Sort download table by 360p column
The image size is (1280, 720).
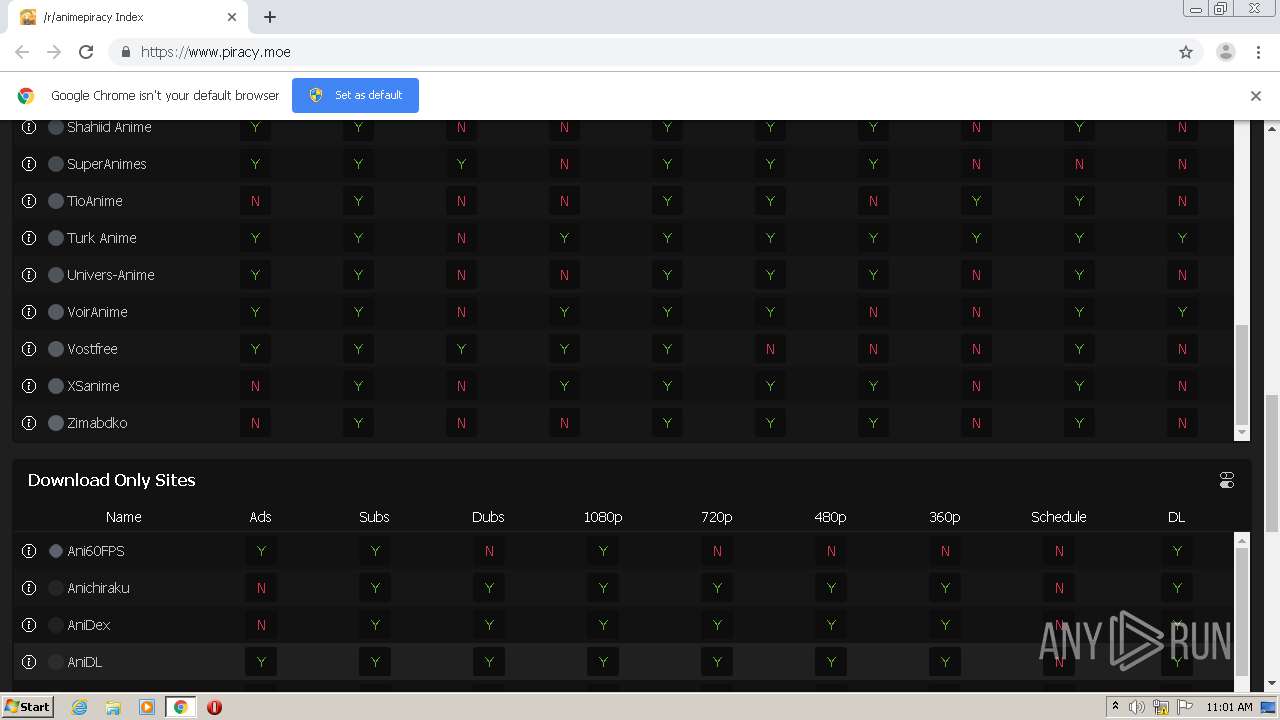click(945, 517)
